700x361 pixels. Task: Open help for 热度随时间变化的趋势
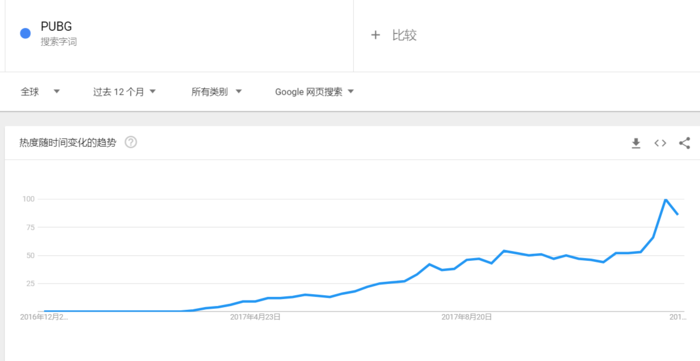131,143
